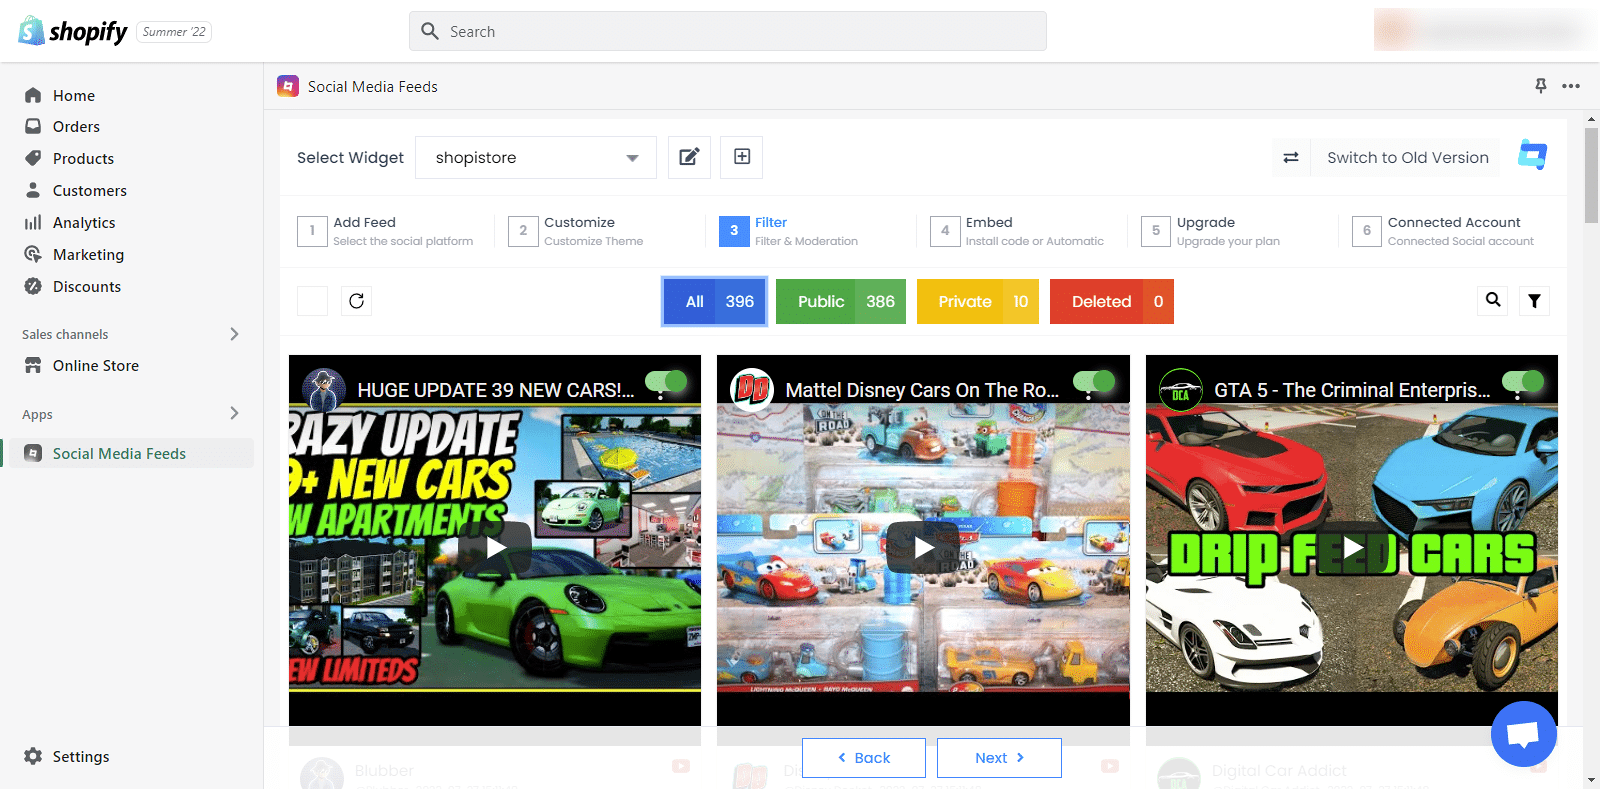Click the Back button
Screen dimensions: 1600x789
[864, 758]
